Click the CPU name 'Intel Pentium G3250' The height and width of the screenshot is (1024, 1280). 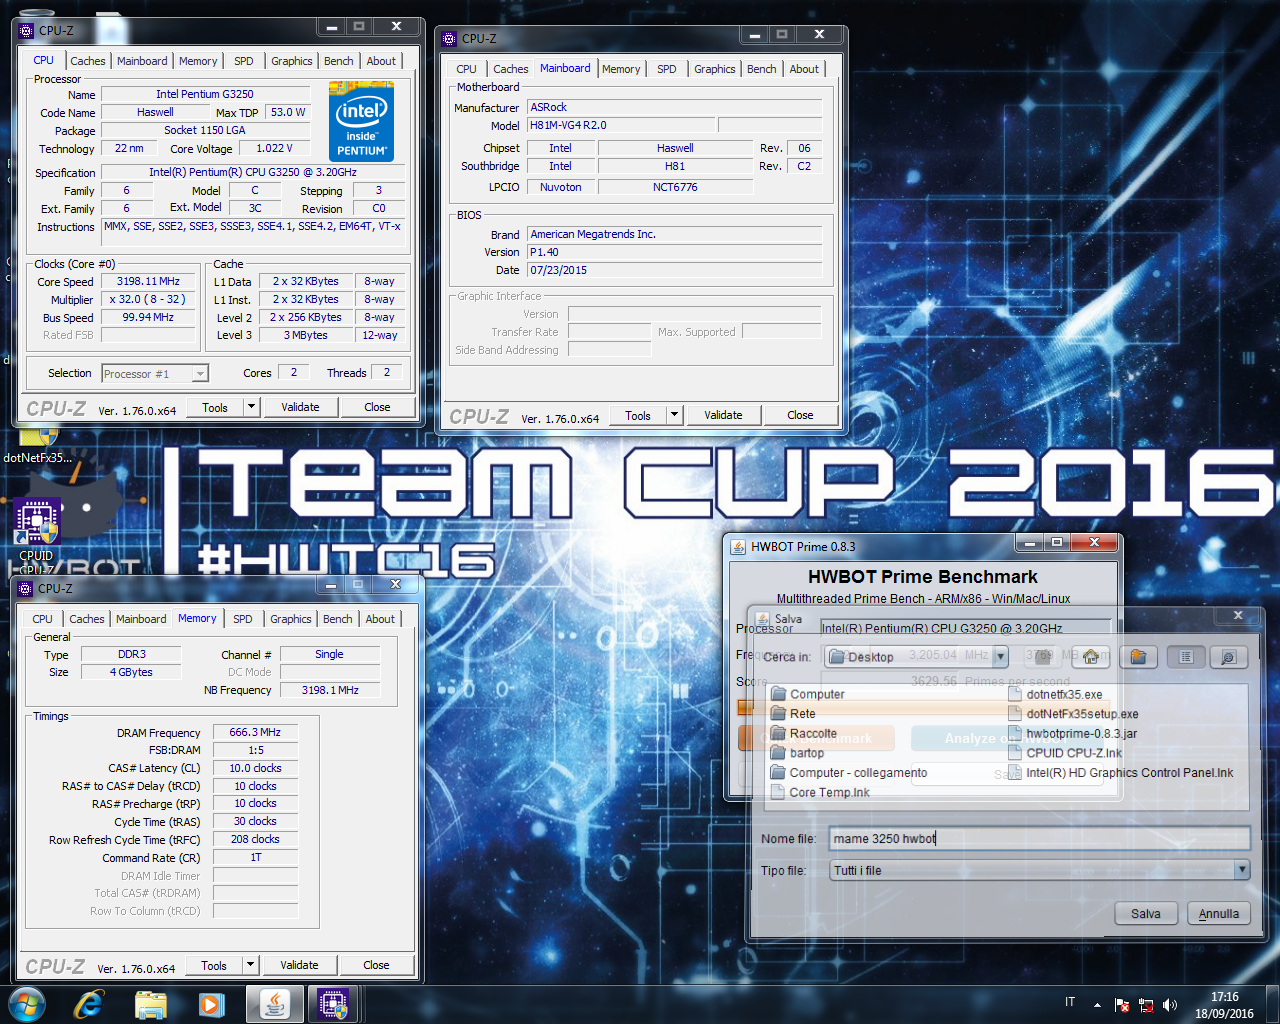[205, 94]
